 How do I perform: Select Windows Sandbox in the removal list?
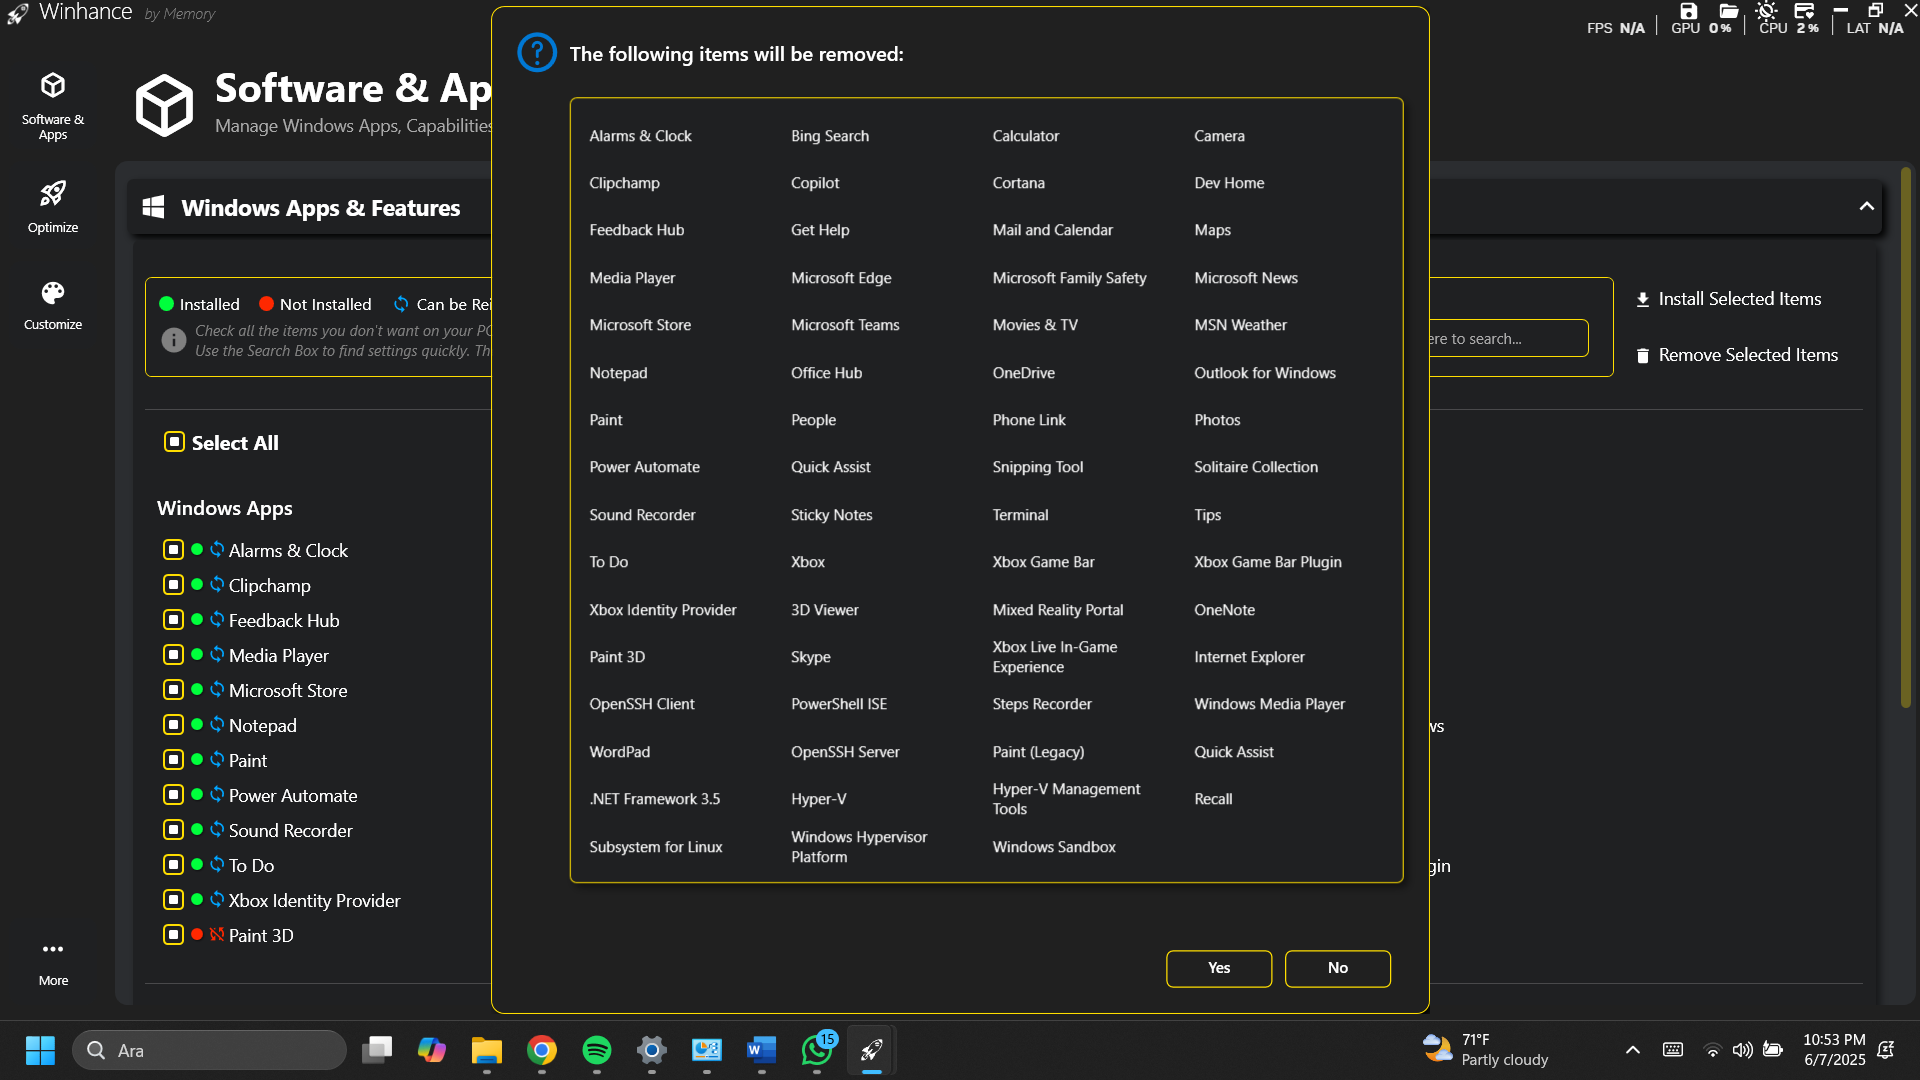coord(1054,847)
